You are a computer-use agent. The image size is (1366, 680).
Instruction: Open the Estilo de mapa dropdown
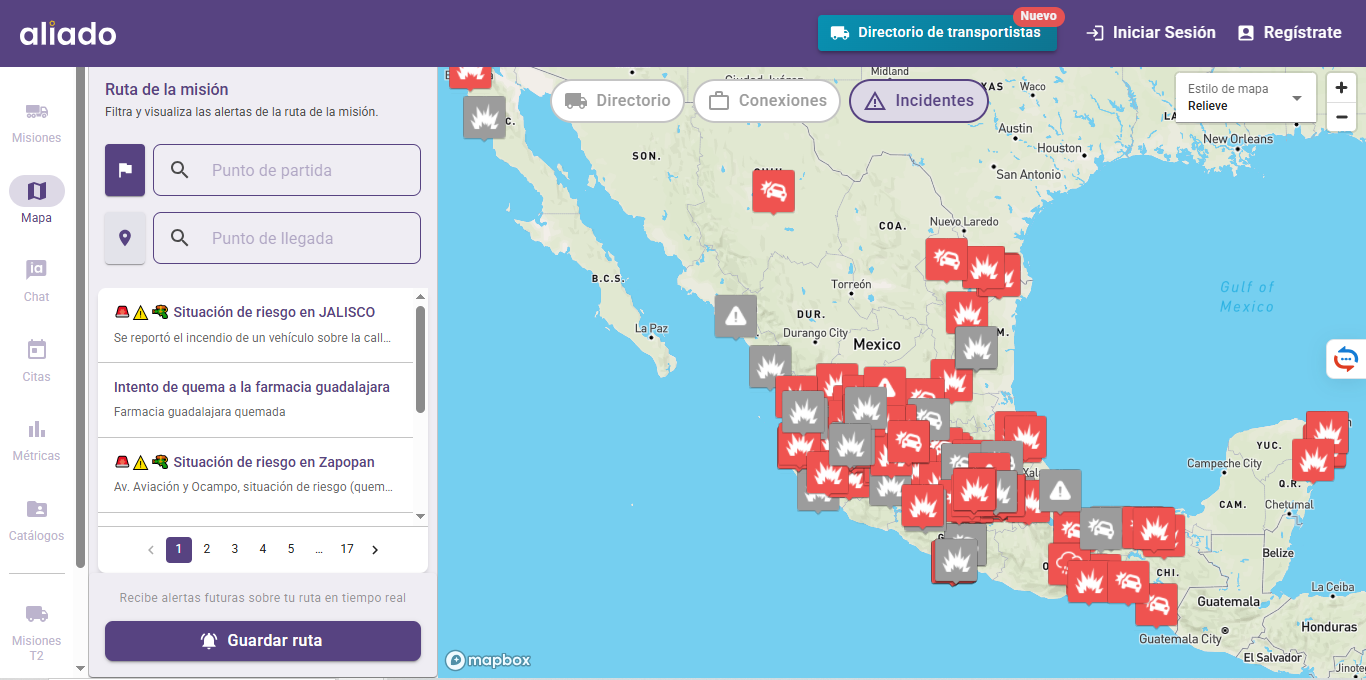(x=1245, y=97)
